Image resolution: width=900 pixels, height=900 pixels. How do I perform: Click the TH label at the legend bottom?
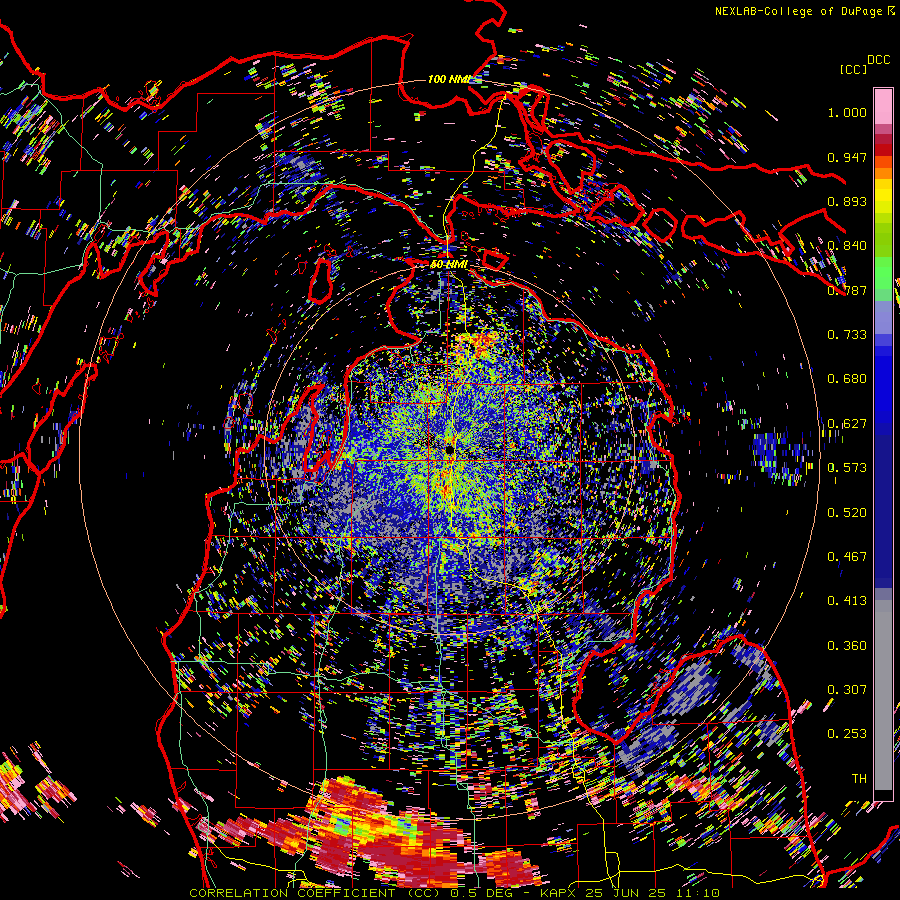(x=859, y=779)
